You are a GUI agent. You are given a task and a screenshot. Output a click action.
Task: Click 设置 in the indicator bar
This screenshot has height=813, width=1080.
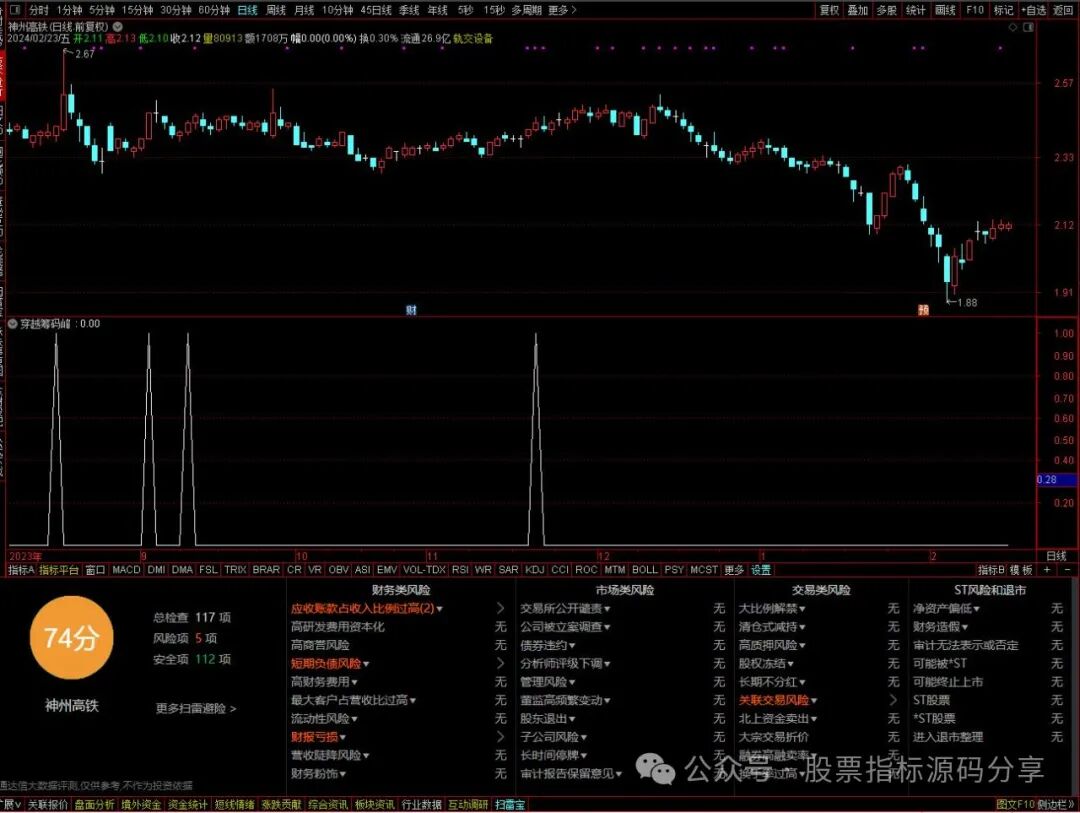761,570
